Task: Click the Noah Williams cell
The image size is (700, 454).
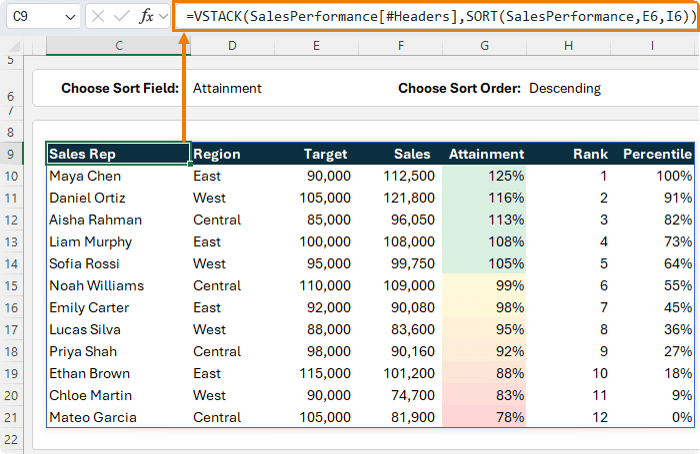Action: coord(118,285)
